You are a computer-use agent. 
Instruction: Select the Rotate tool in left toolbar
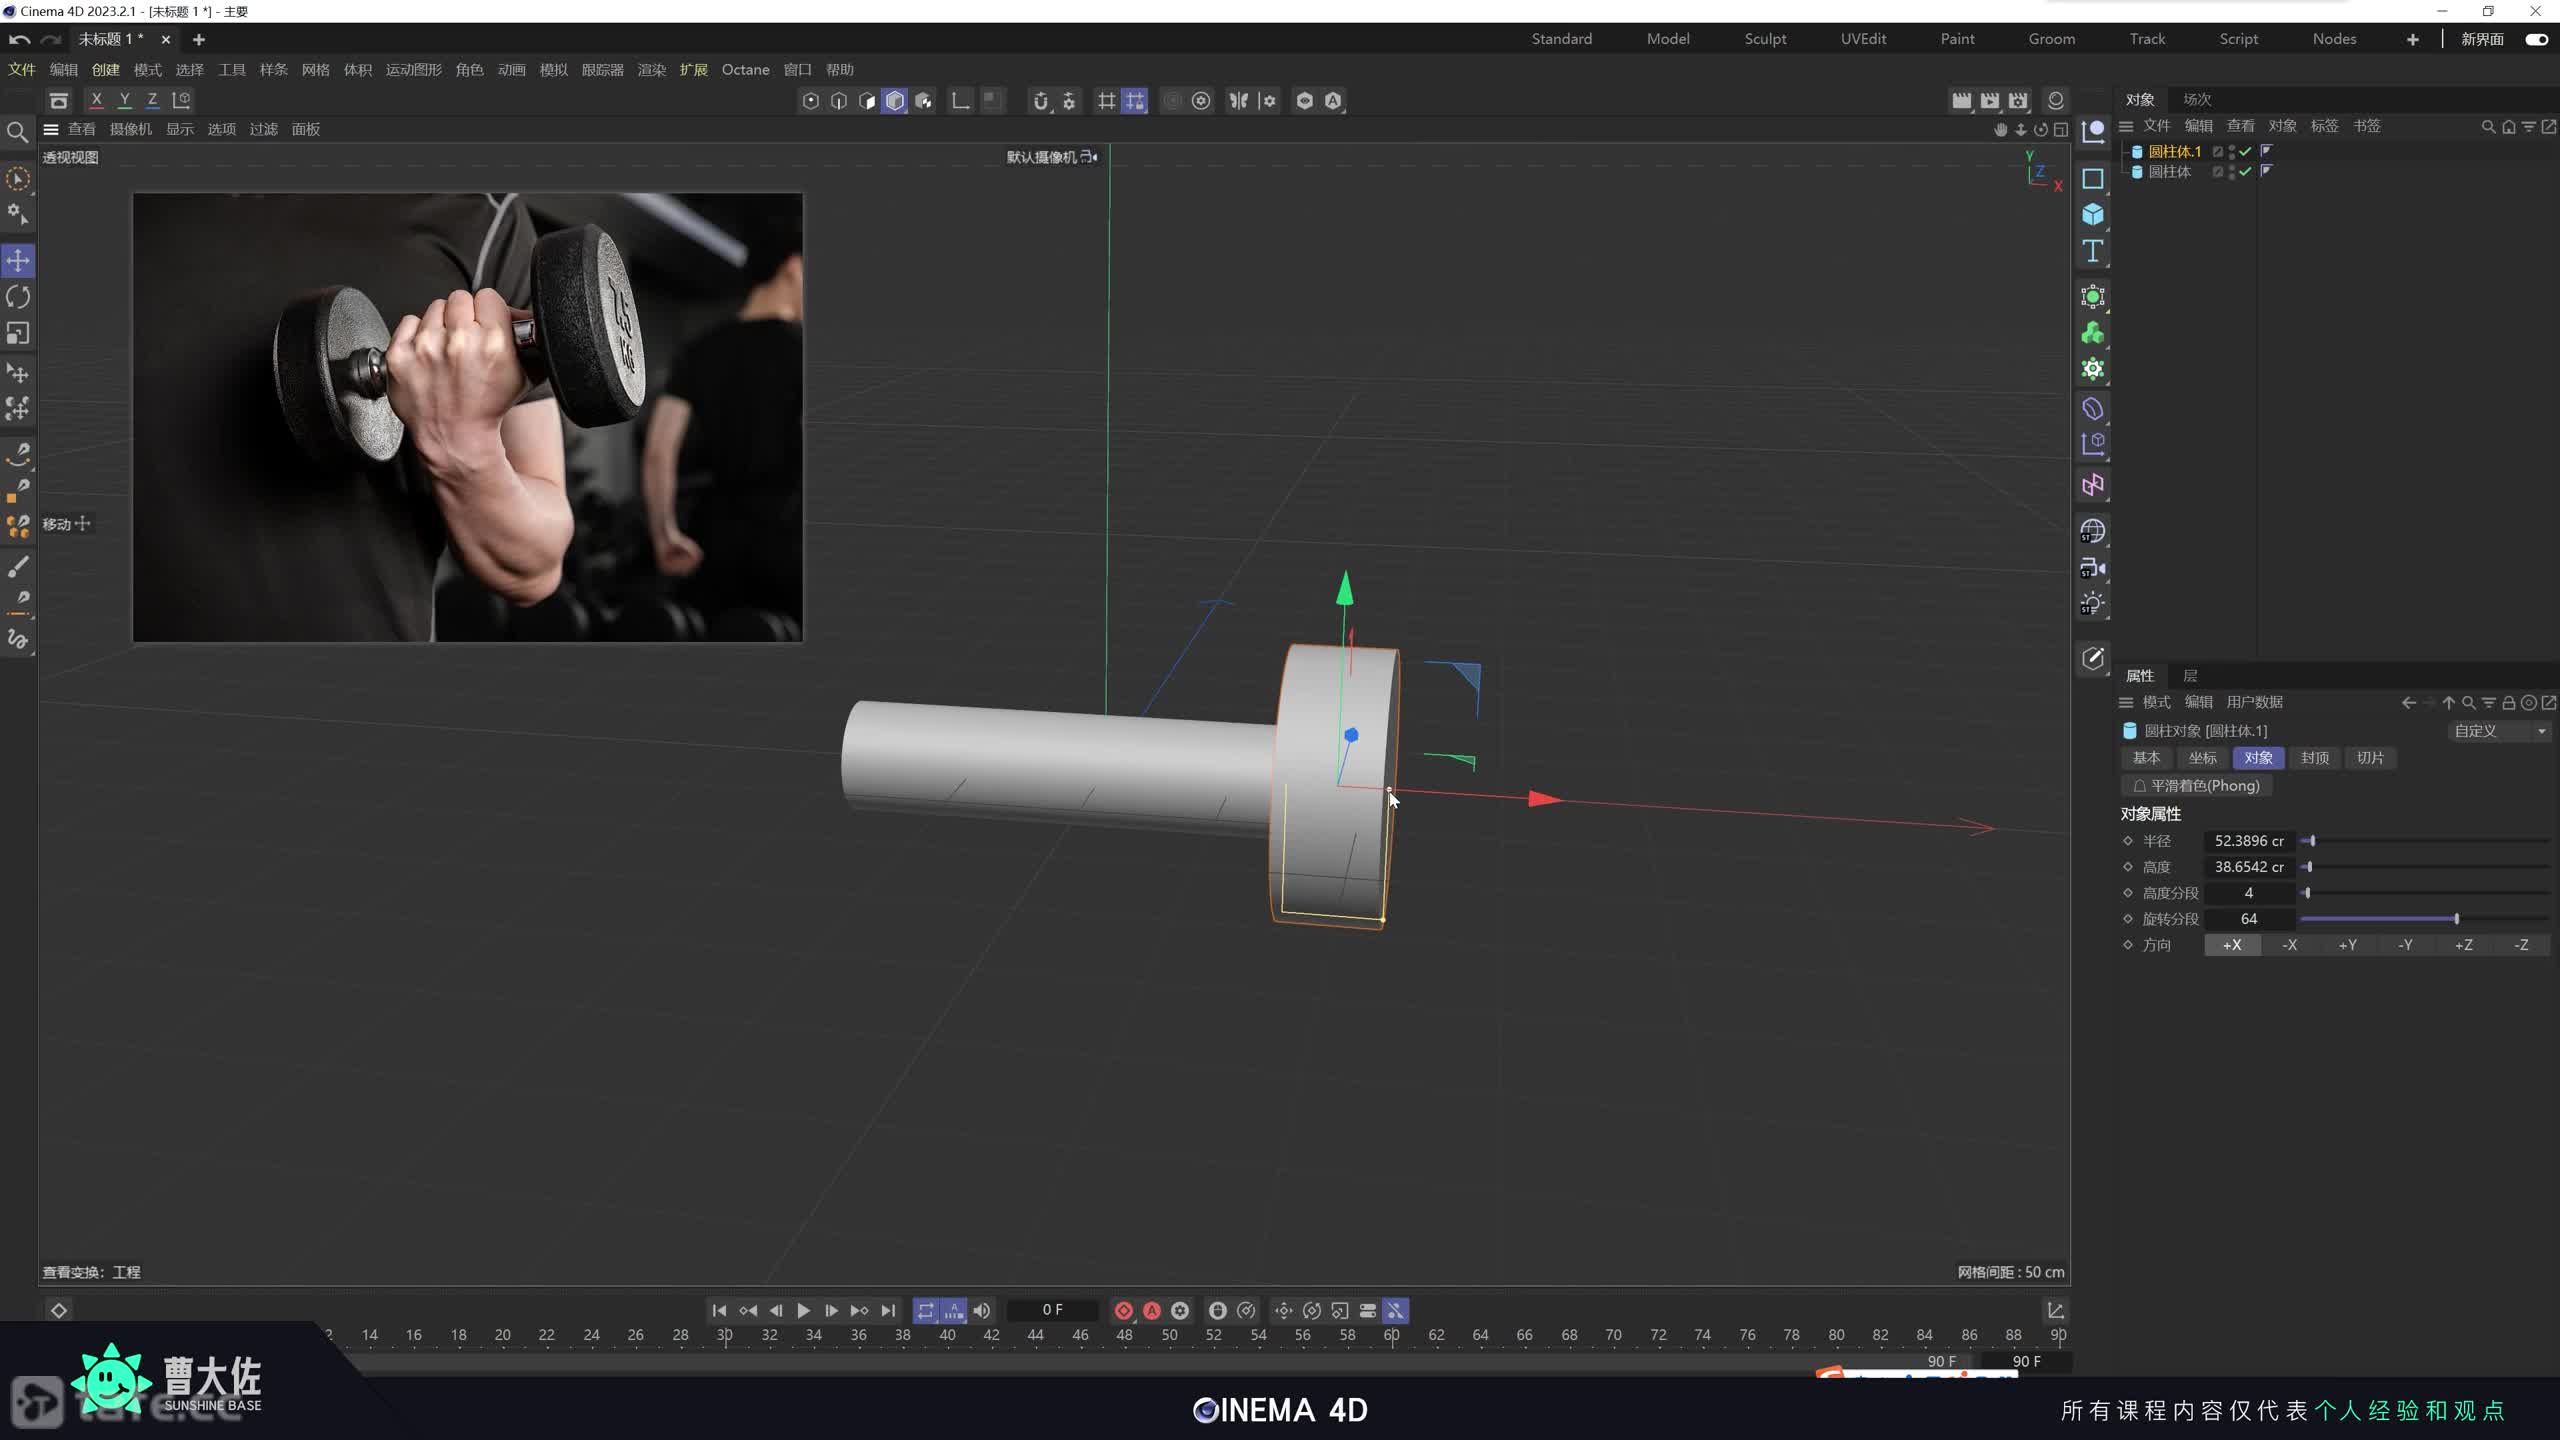(x=18, y=297)
